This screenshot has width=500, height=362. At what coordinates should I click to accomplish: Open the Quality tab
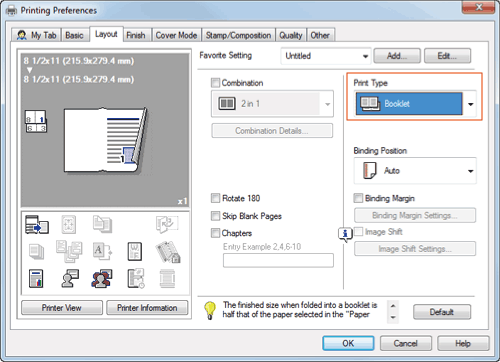tap(291, 35)
